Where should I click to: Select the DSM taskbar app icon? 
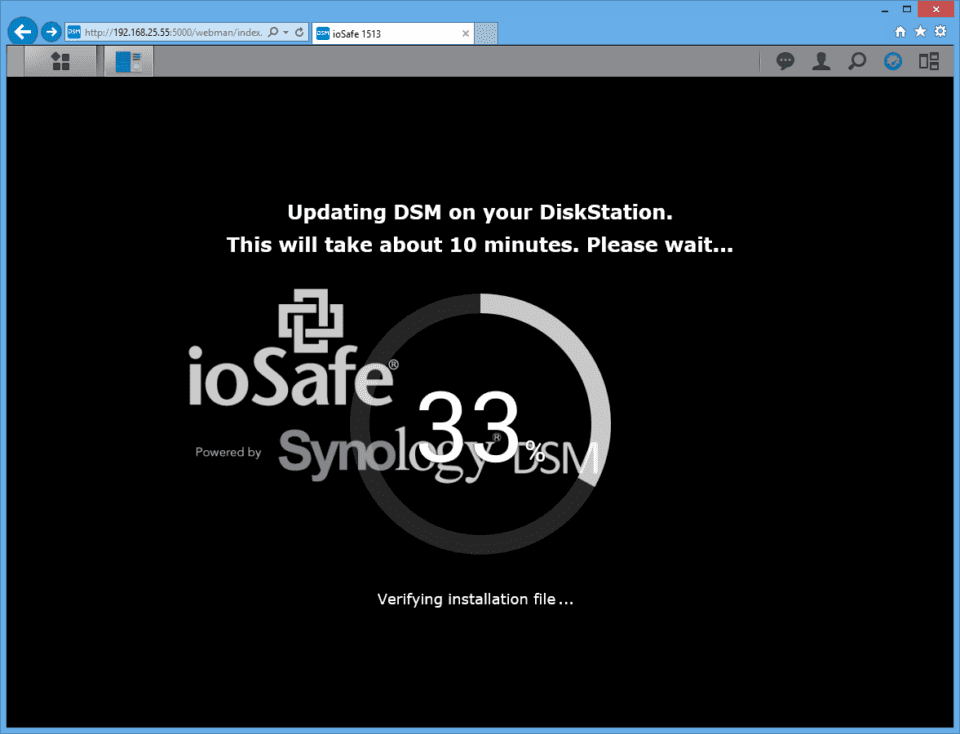tap(129, 61)
